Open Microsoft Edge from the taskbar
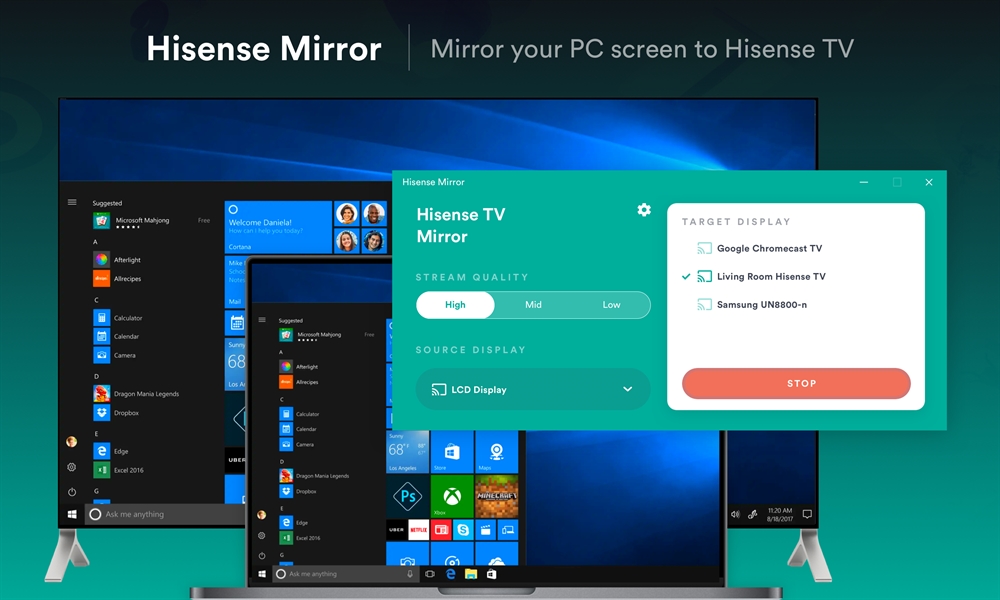 [x=450, y=575]
